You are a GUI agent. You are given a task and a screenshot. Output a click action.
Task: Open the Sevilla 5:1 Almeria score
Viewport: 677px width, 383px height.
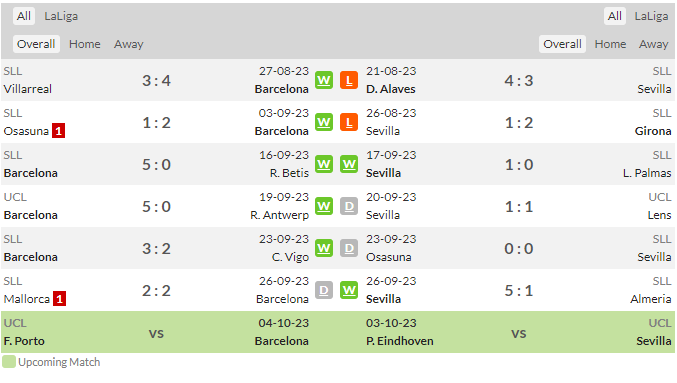519,291
